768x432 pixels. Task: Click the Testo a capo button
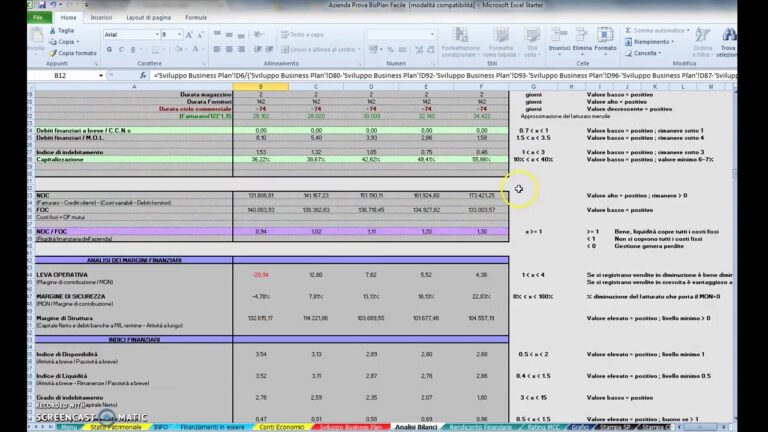click(302, 35)
